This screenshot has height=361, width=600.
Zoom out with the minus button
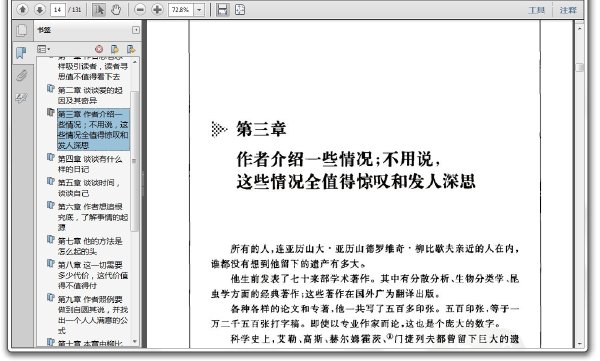tap(140, 10)
